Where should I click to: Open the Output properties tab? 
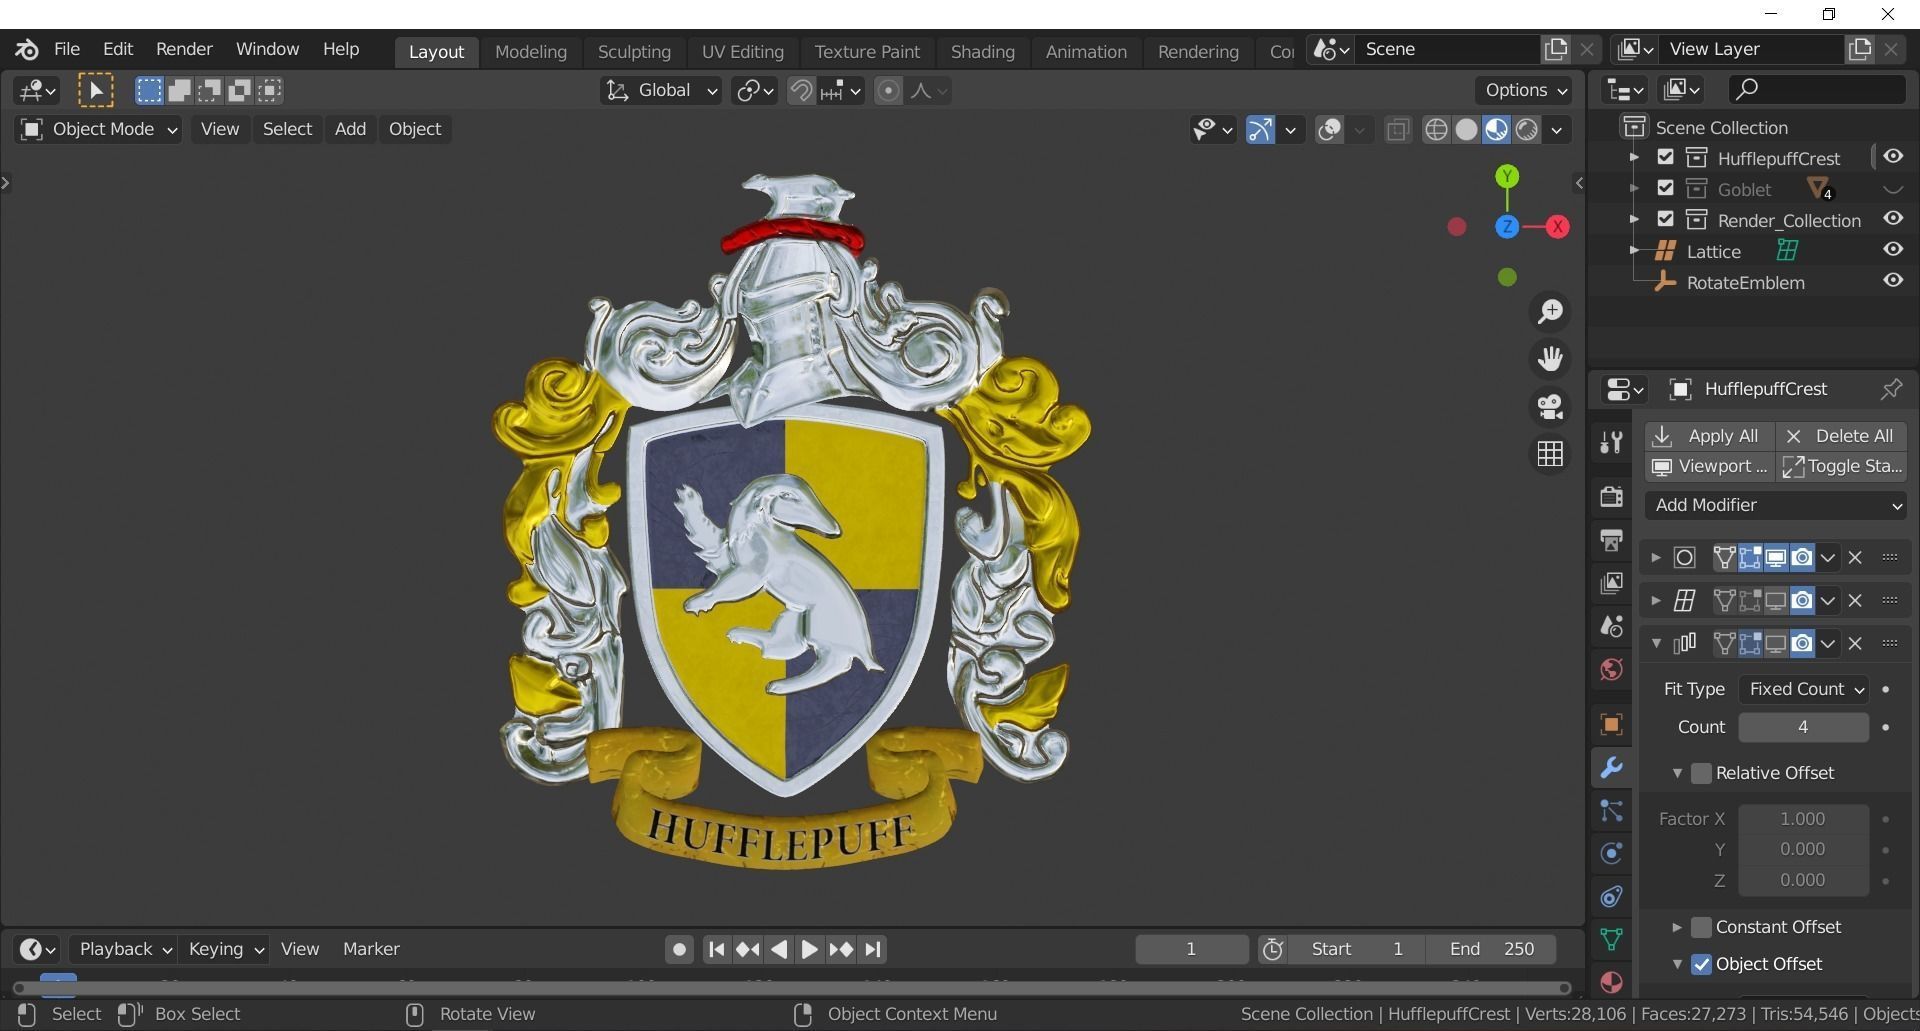click(x=1611, y=540)
